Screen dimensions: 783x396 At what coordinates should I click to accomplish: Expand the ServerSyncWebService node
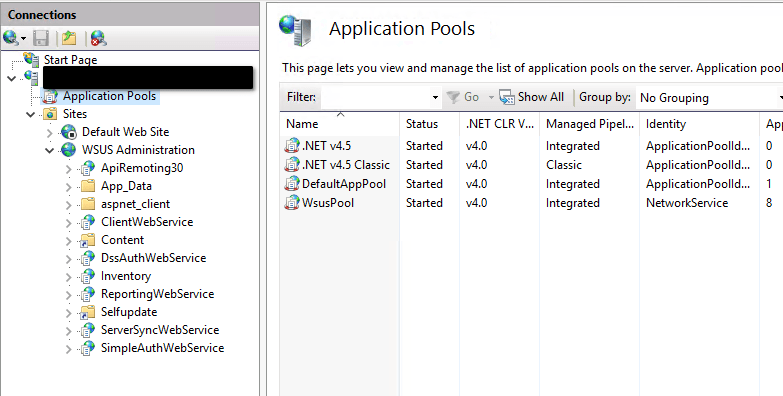point(68,330)
